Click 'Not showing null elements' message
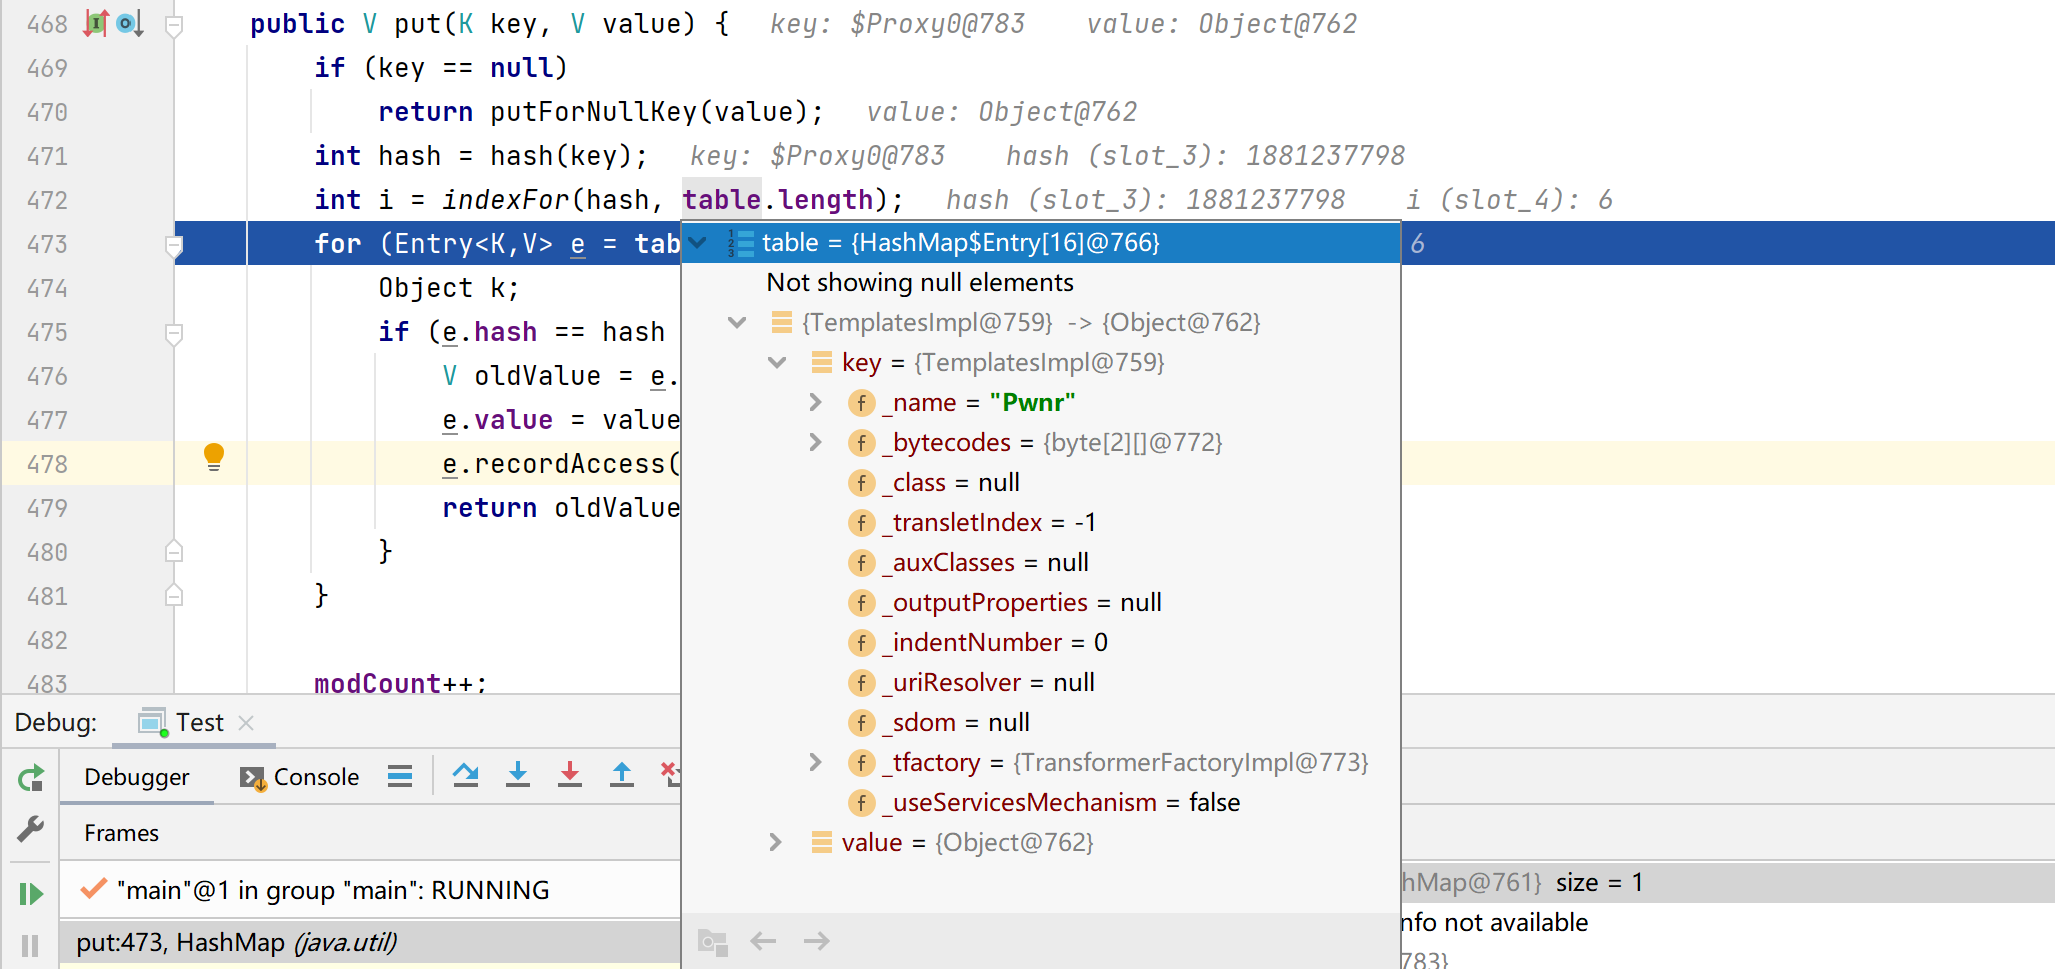Screen dimensions: 2055x969 (x=920, y=283)
